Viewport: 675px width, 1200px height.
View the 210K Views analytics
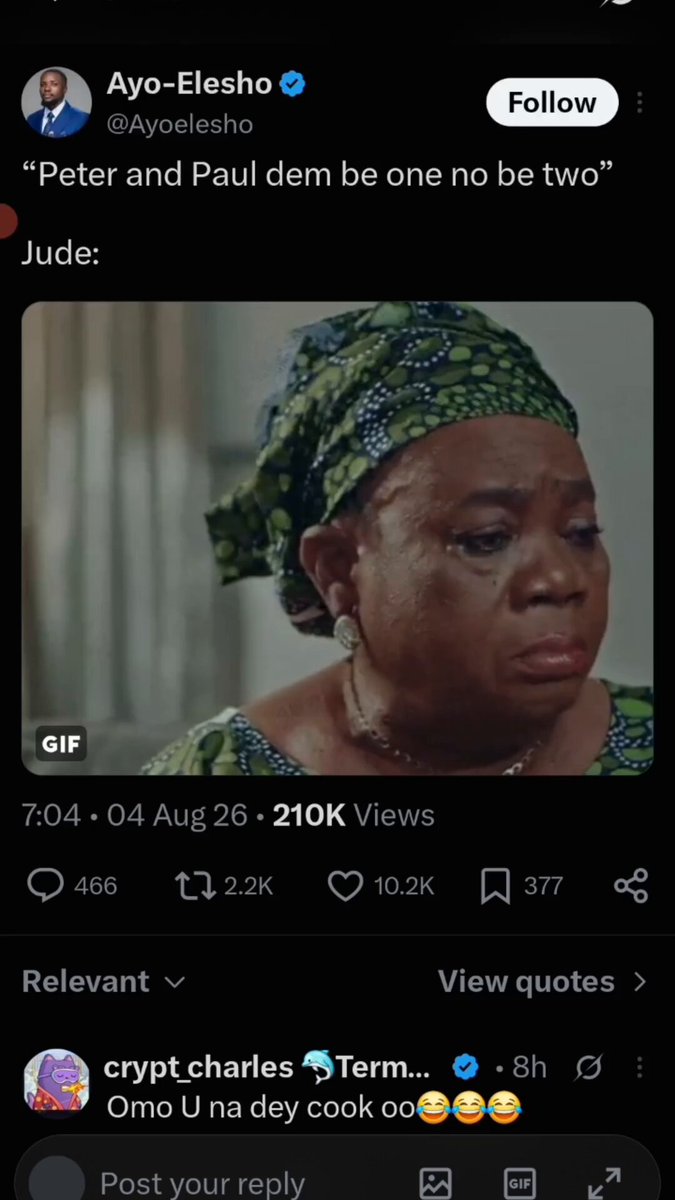[354, 815]
